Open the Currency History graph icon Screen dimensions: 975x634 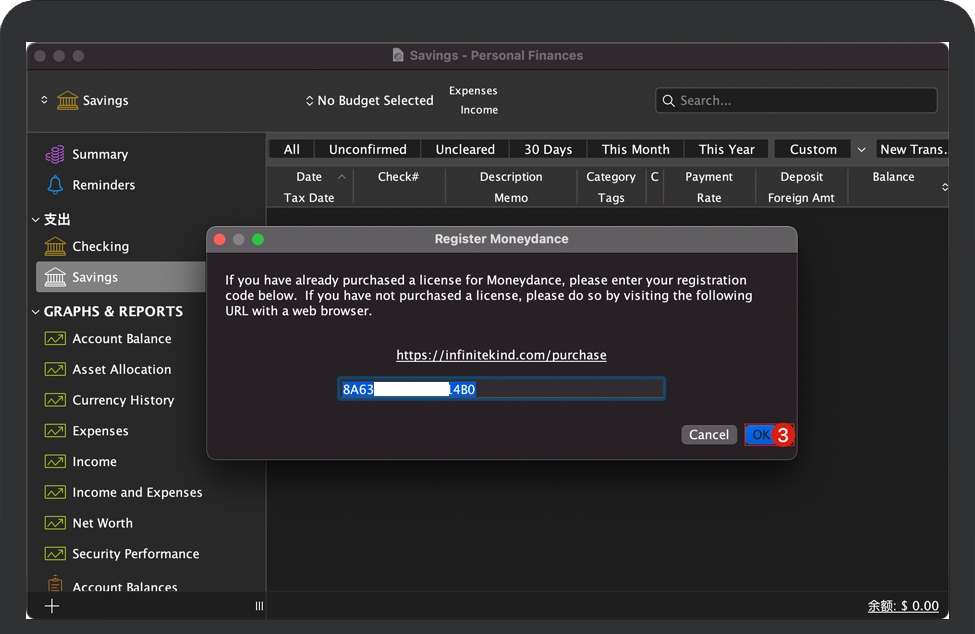[x=55, y=400]
